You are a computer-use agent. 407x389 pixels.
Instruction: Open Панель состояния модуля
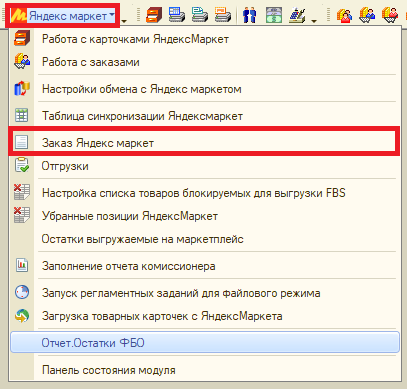(x=205, y=370)
